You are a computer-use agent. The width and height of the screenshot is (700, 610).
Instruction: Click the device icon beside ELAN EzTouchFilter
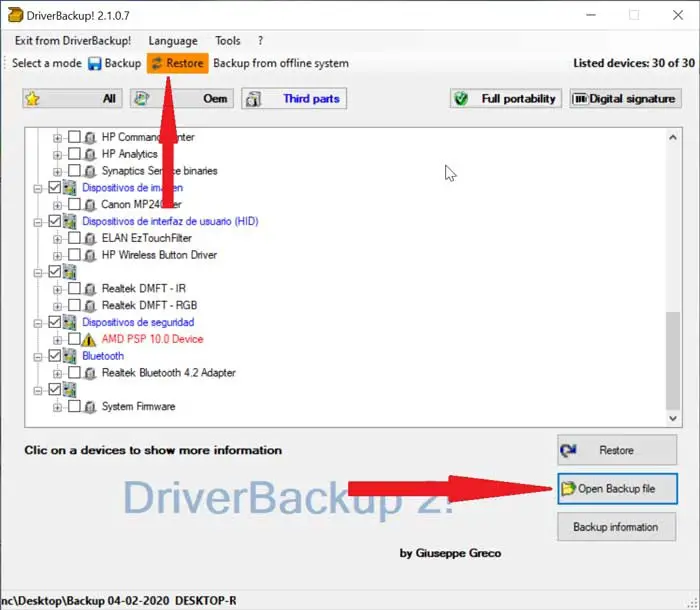tap(90, 238)
